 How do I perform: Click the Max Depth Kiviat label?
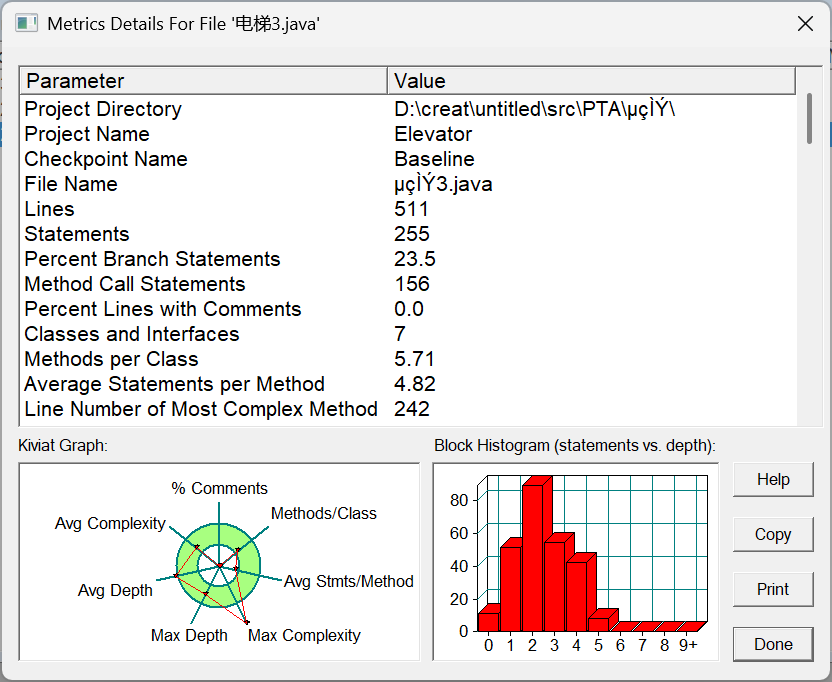tap(189, 635)
